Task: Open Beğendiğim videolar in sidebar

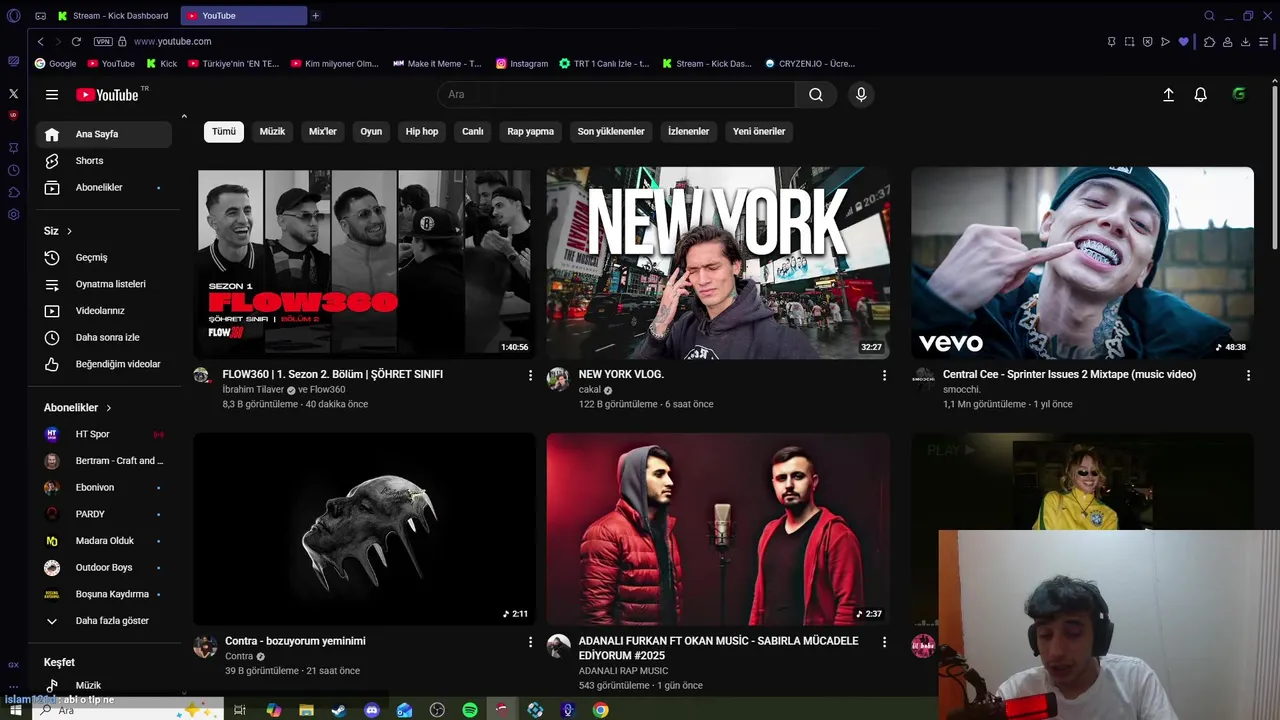Action: click(x=105, y=364)
